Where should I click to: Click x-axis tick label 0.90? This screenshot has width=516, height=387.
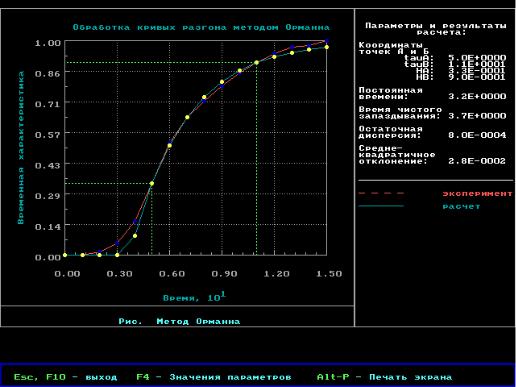coord(224,274)
